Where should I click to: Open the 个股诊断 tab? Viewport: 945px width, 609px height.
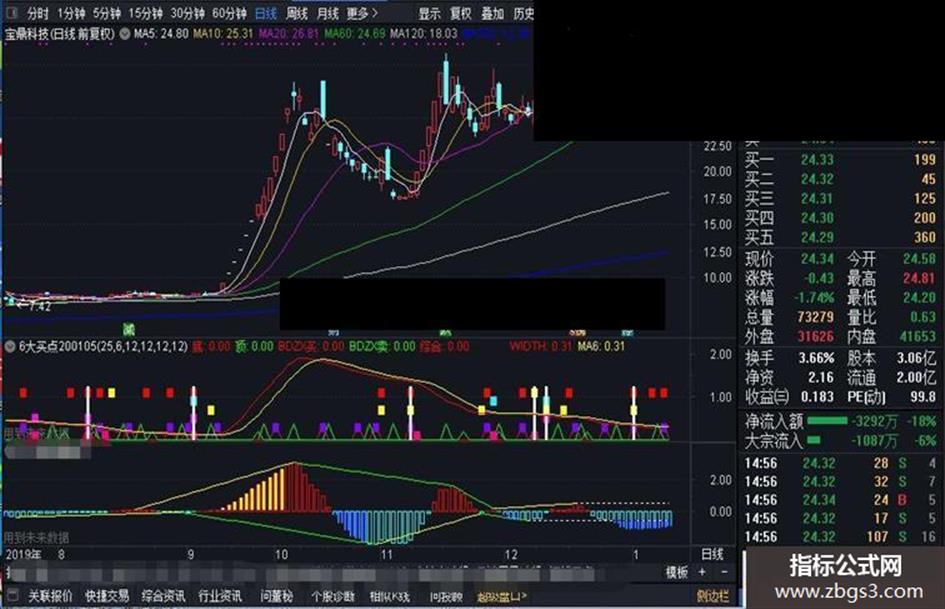click(x=333, y=596)
